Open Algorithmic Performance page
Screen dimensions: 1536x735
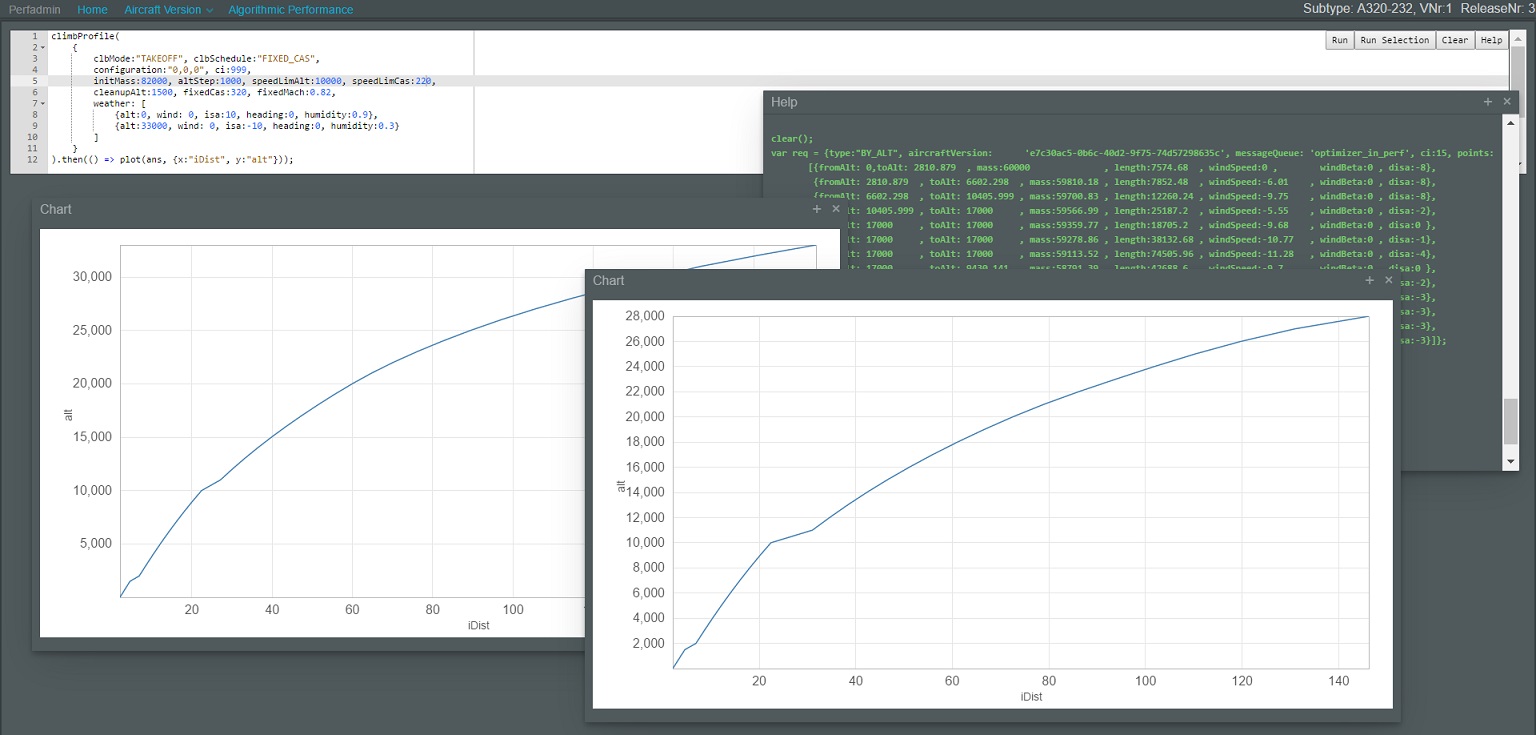click(290, 10)
